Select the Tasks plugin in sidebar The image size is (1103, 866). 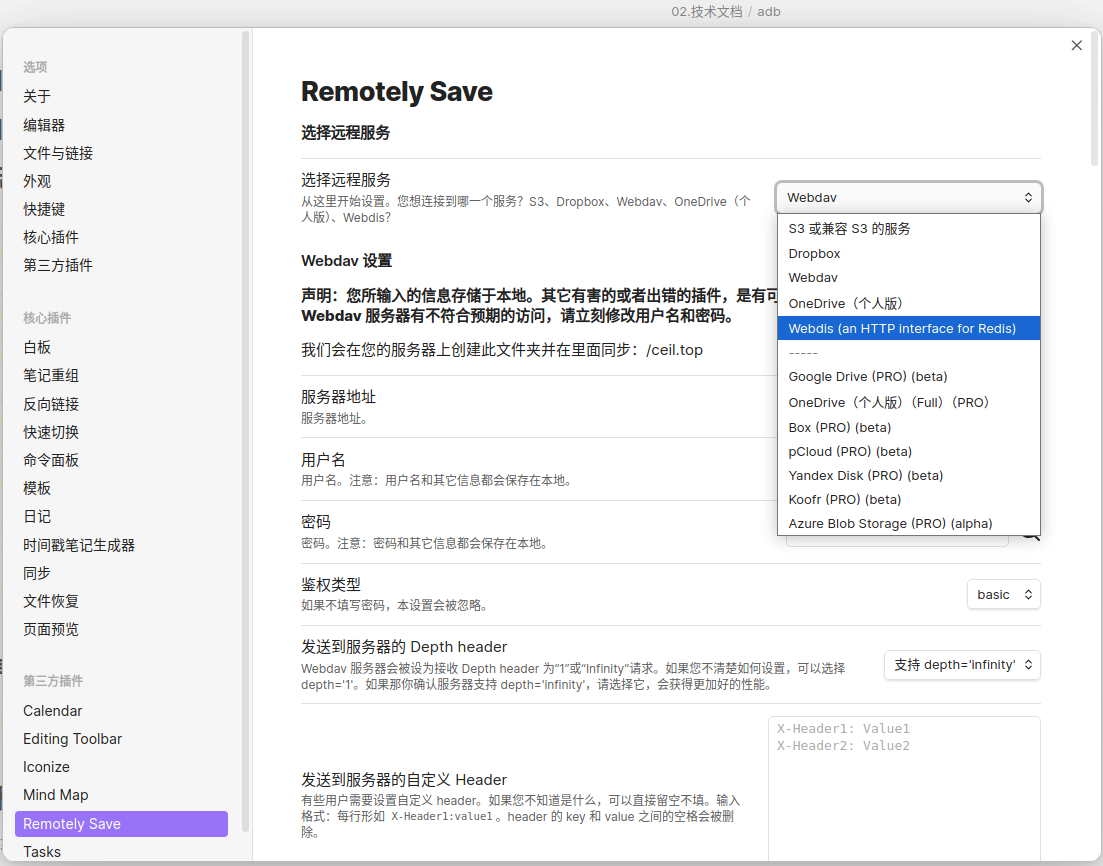click(x=41, y=851)
